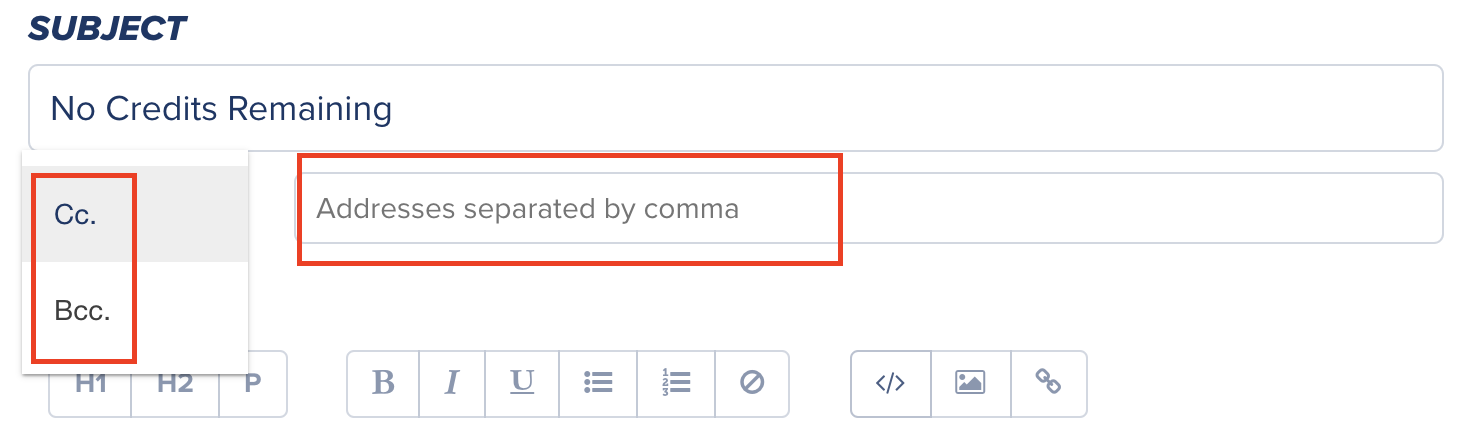1462x440 pixels.
Task: Apply bold formatting with the B icon
Action: (383, 383)
